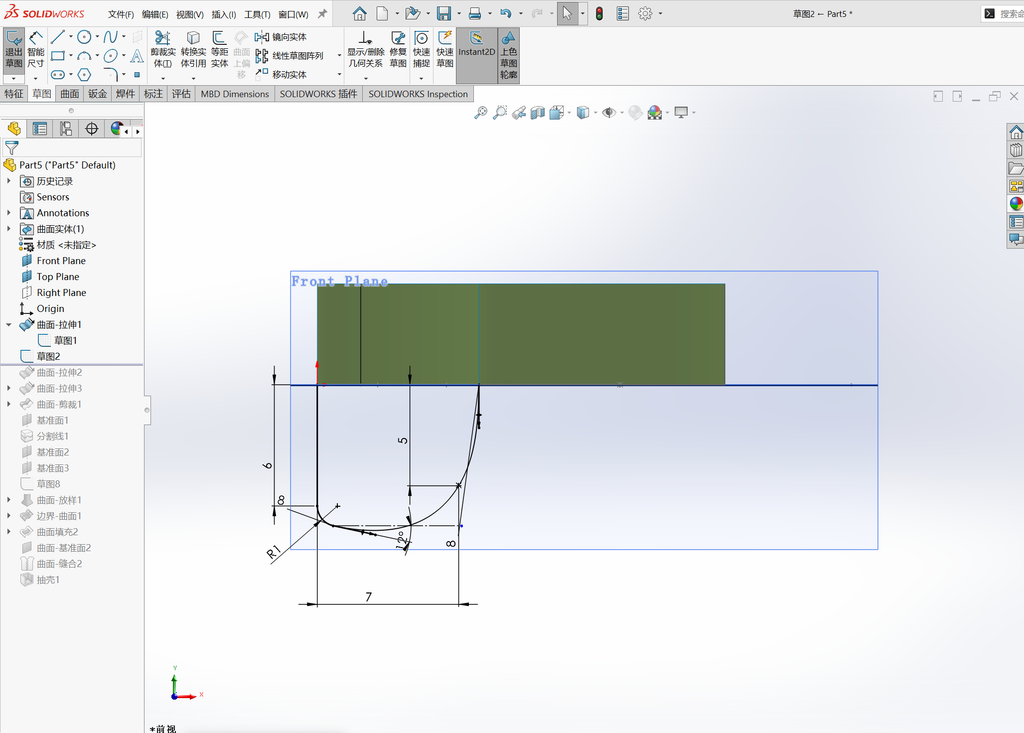This screenshot has height=733, width=1024.
Task: Click 镜向实体 mirror entities
Action: point(281,37)
